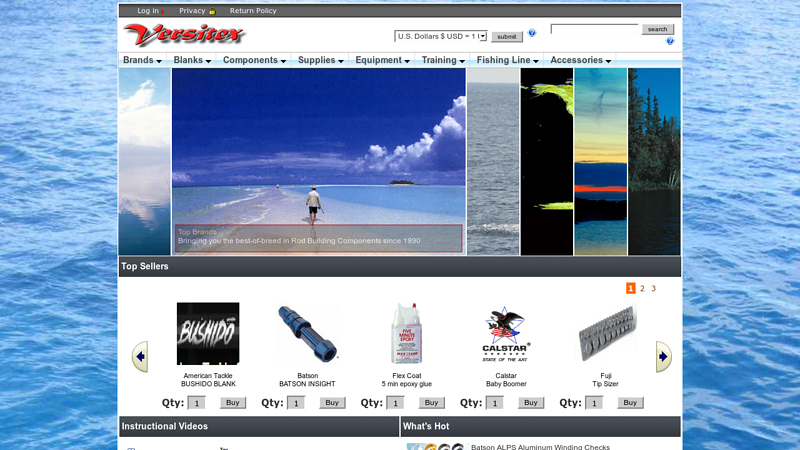
Task: Click the next arrow in Top Sellers carousel
Action: (x=663, y=357)
